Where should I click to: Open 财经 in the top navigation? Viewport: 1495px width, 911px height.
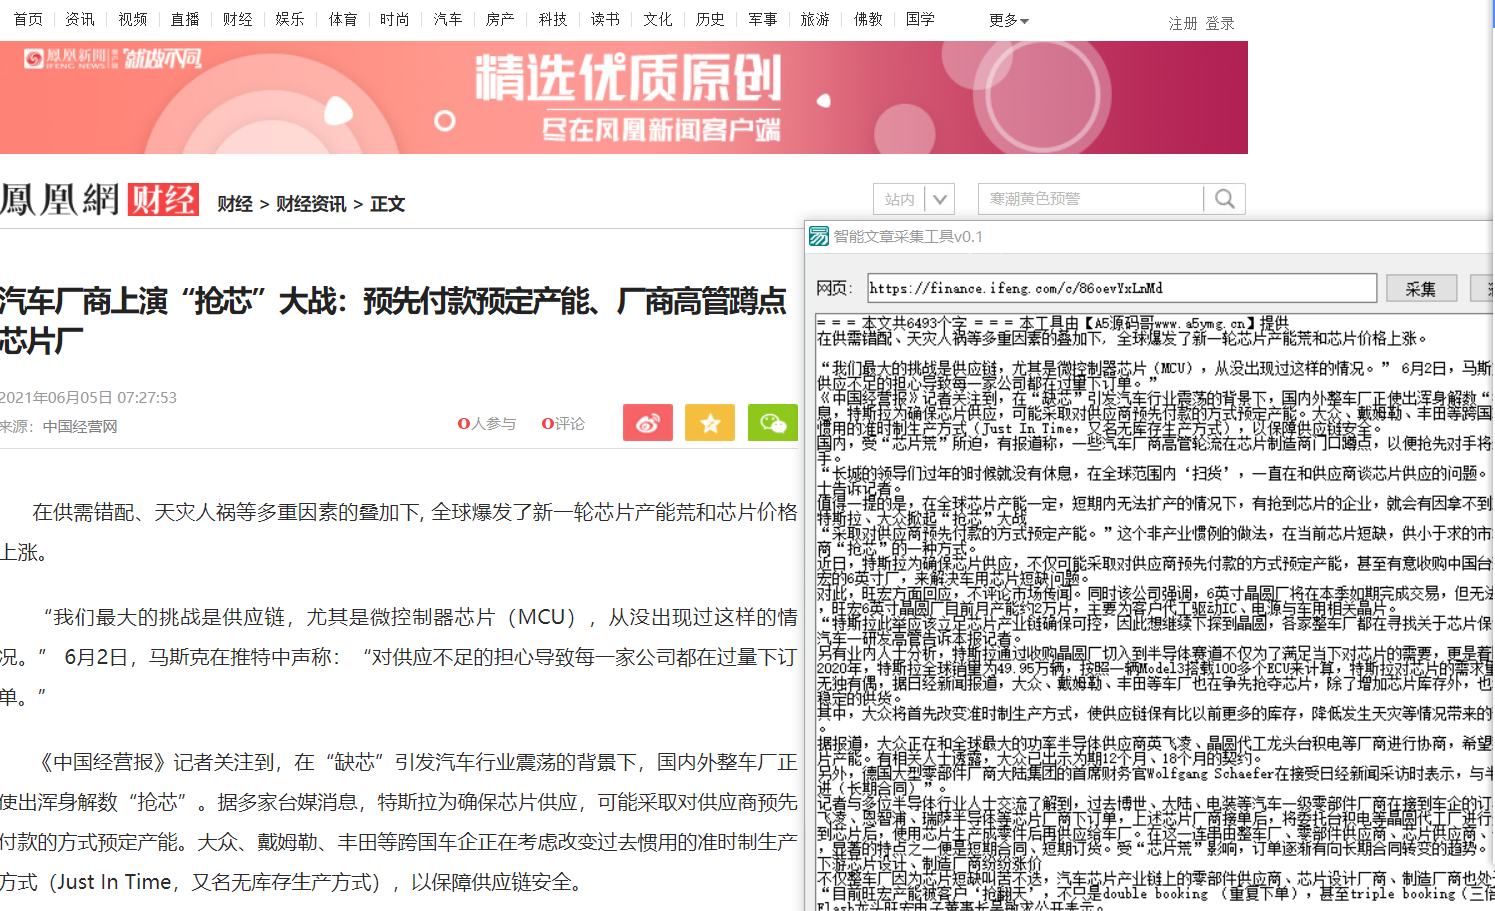[x=238, y=19]
